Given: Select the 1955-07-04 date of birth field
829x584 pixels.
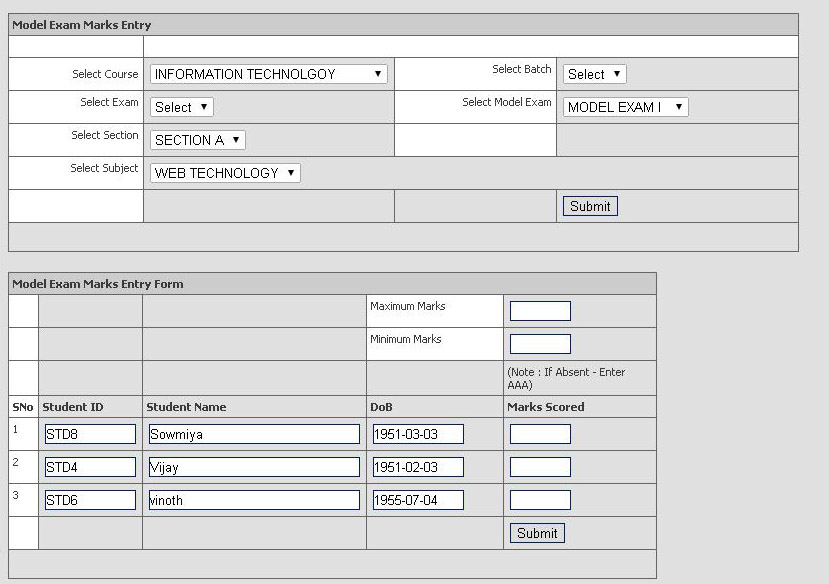Looking at the screenshot, I should 418,500.
